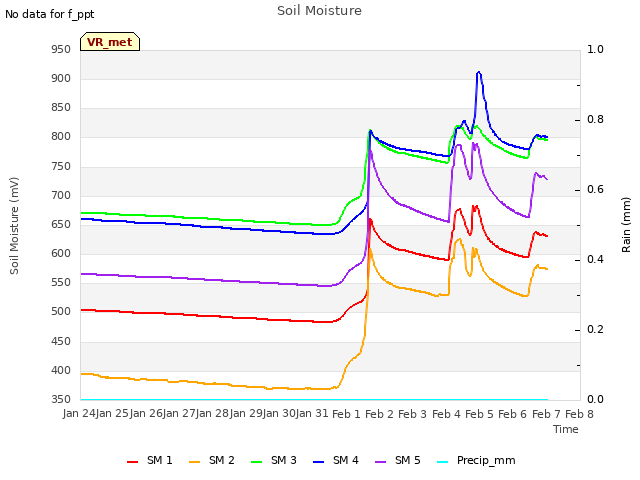The height and width of the screenshot is (480, 640).
Task: Click the 1.0 rain axis tick label
Action: click(595, 49)
